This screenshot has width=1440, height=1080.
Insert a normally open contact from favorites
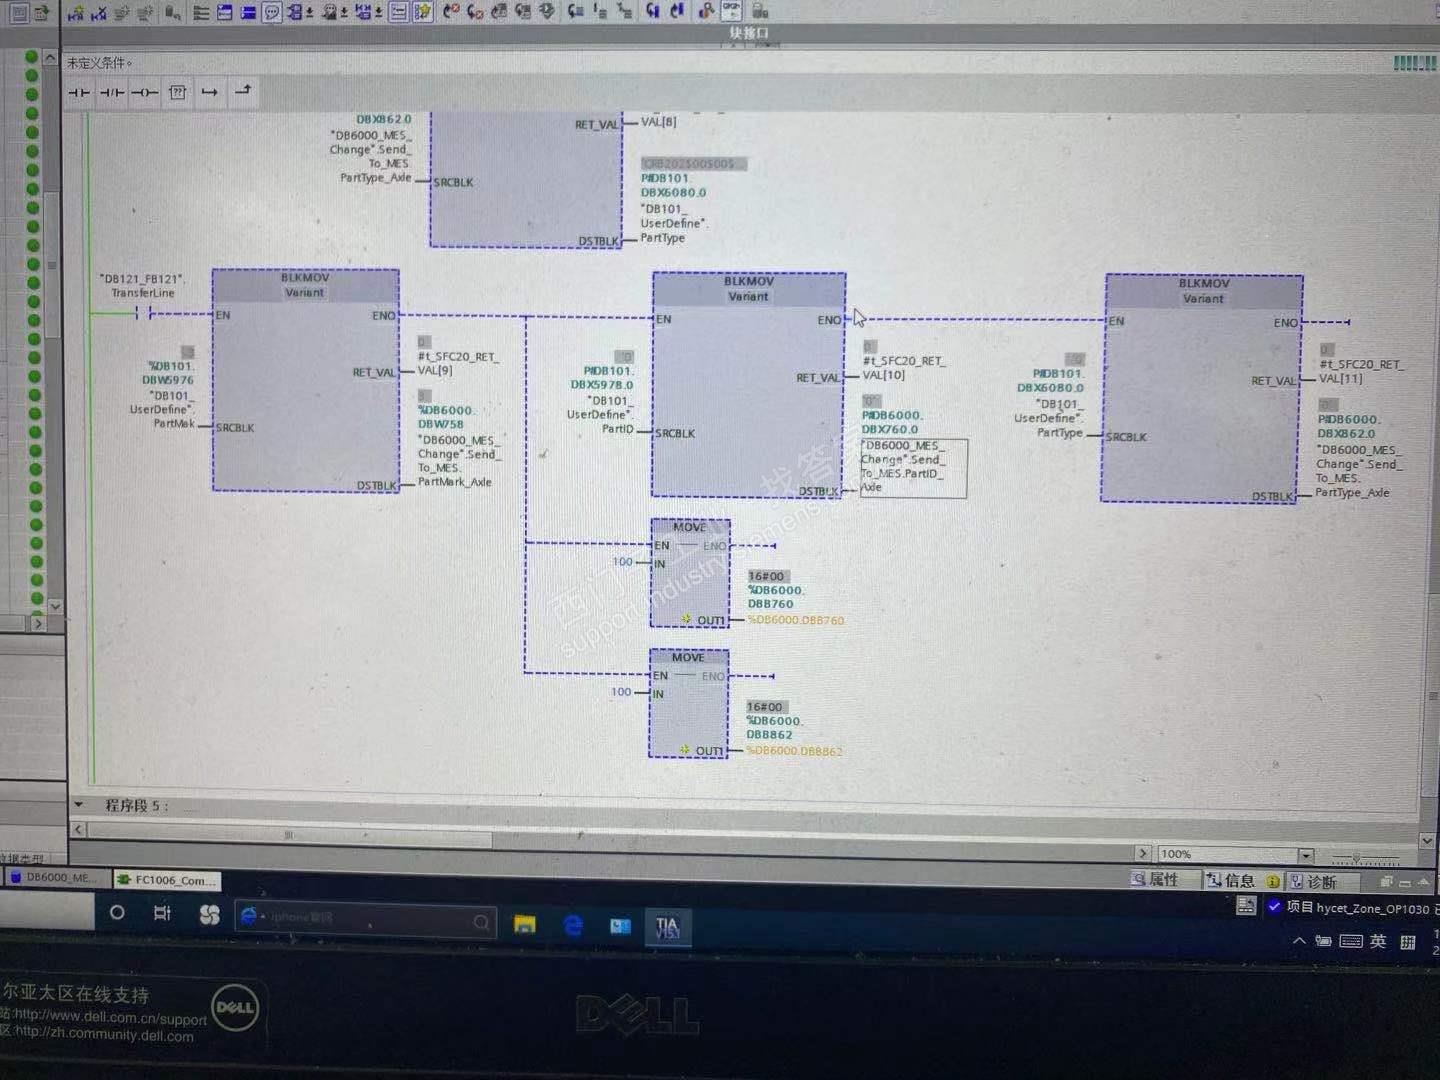[78, 93]
